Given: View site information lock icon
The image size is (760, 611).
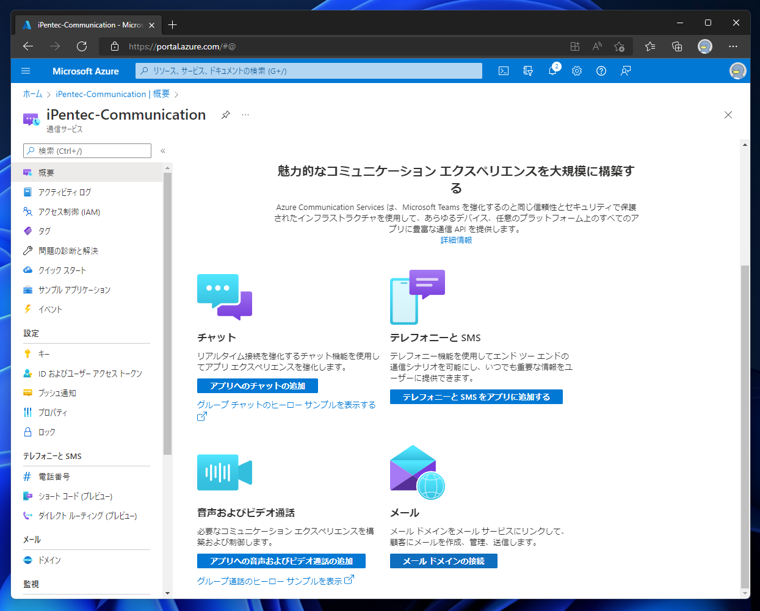Looking at the screenshot, I should point(114,47).
